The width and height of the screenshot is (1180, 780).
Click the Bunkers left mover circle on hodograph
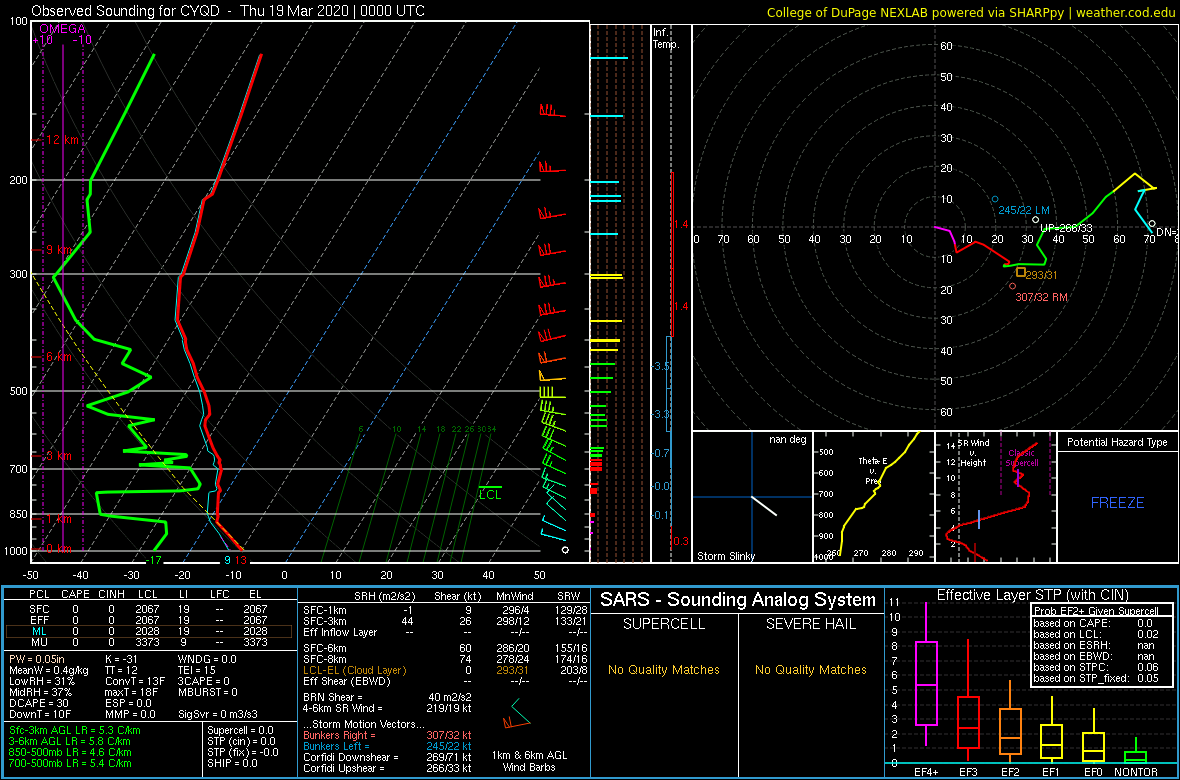click(995, 200)
